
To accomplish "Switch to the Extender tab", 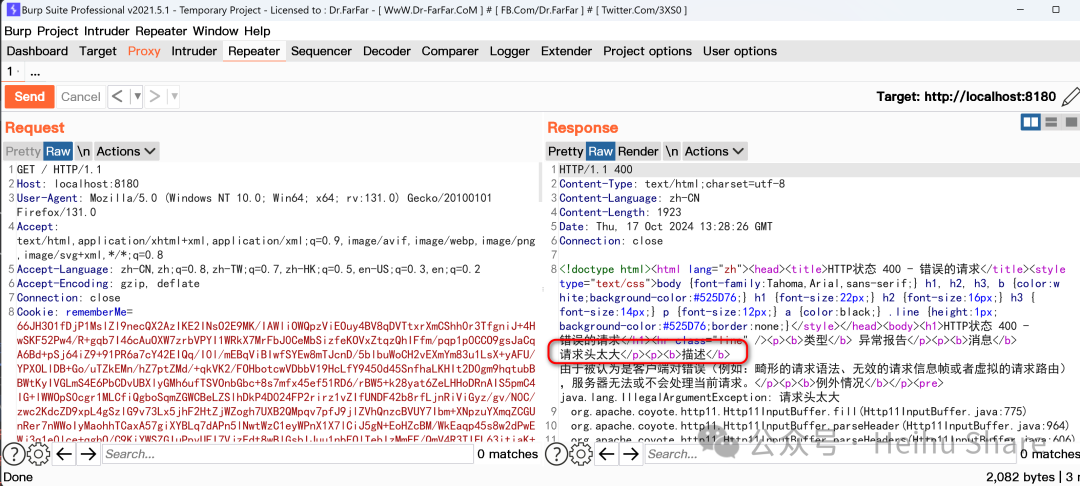I will 566,51.
